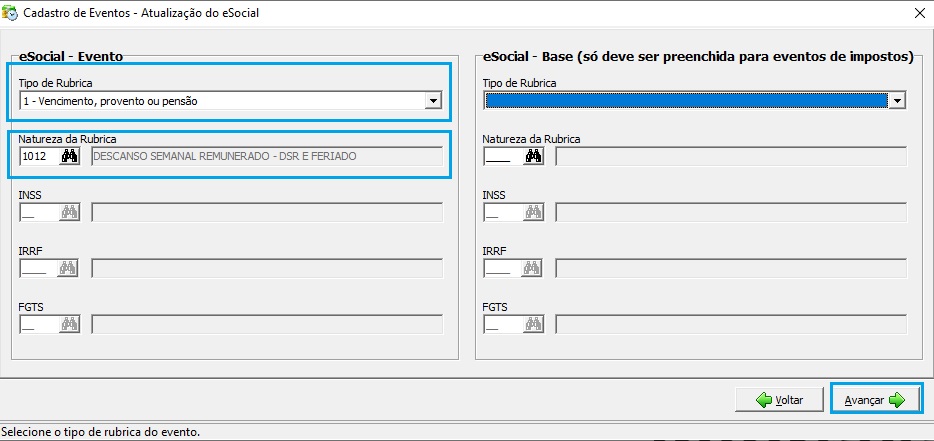Click the IRRF description box in eSocial - Evento
This screenshot has height=441, width=934.
pyautogui.click(x=267, y=268)
